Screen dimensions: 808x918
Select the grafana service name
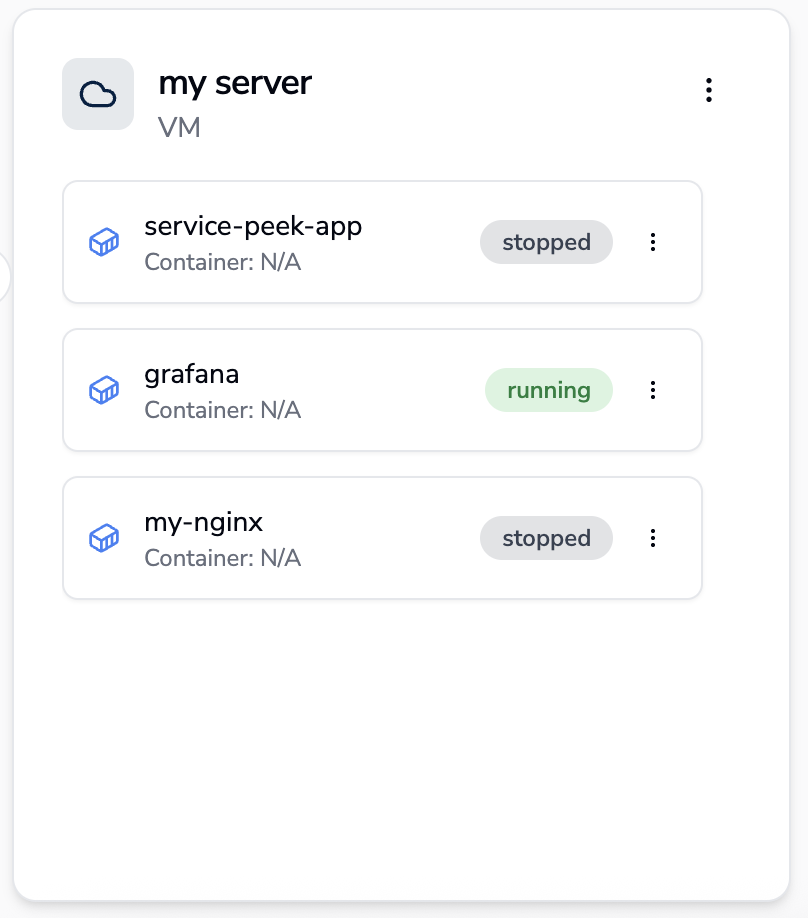pos(192,374)
